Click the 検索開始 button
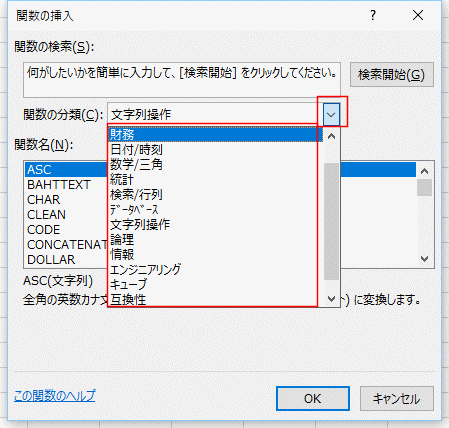Screen dimensions: 449x428 (392, 75)
